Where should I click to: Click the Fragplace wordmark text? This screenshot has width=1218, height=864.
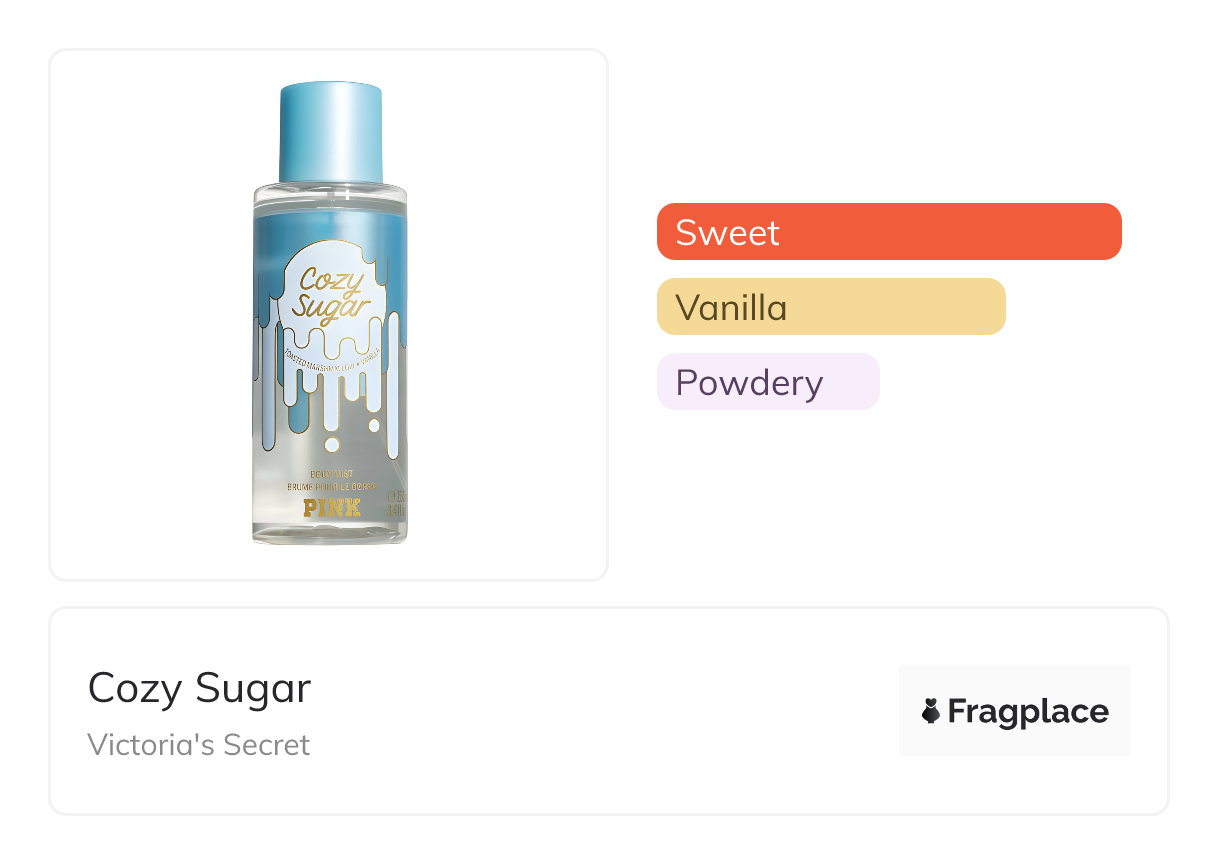coord(1028,712)
